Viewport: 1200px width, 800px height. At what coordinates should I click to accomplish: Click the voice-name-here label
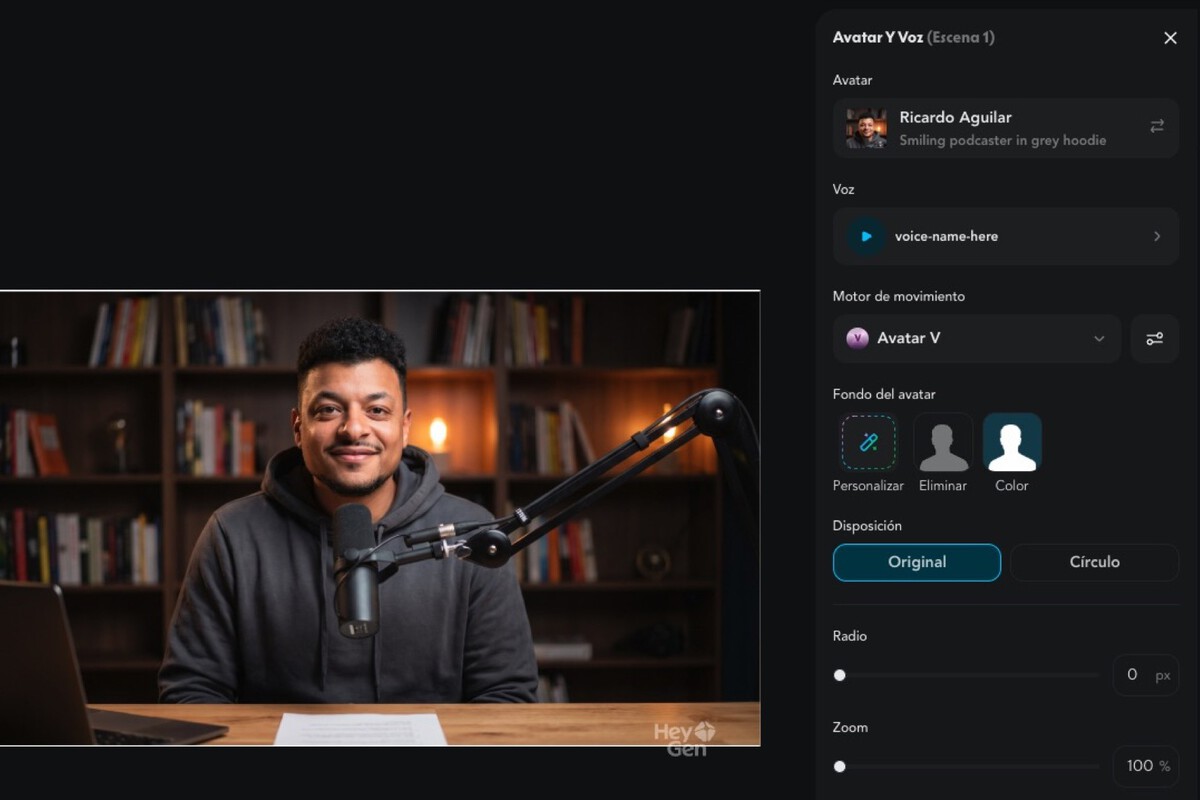click(x=946, y=236)
